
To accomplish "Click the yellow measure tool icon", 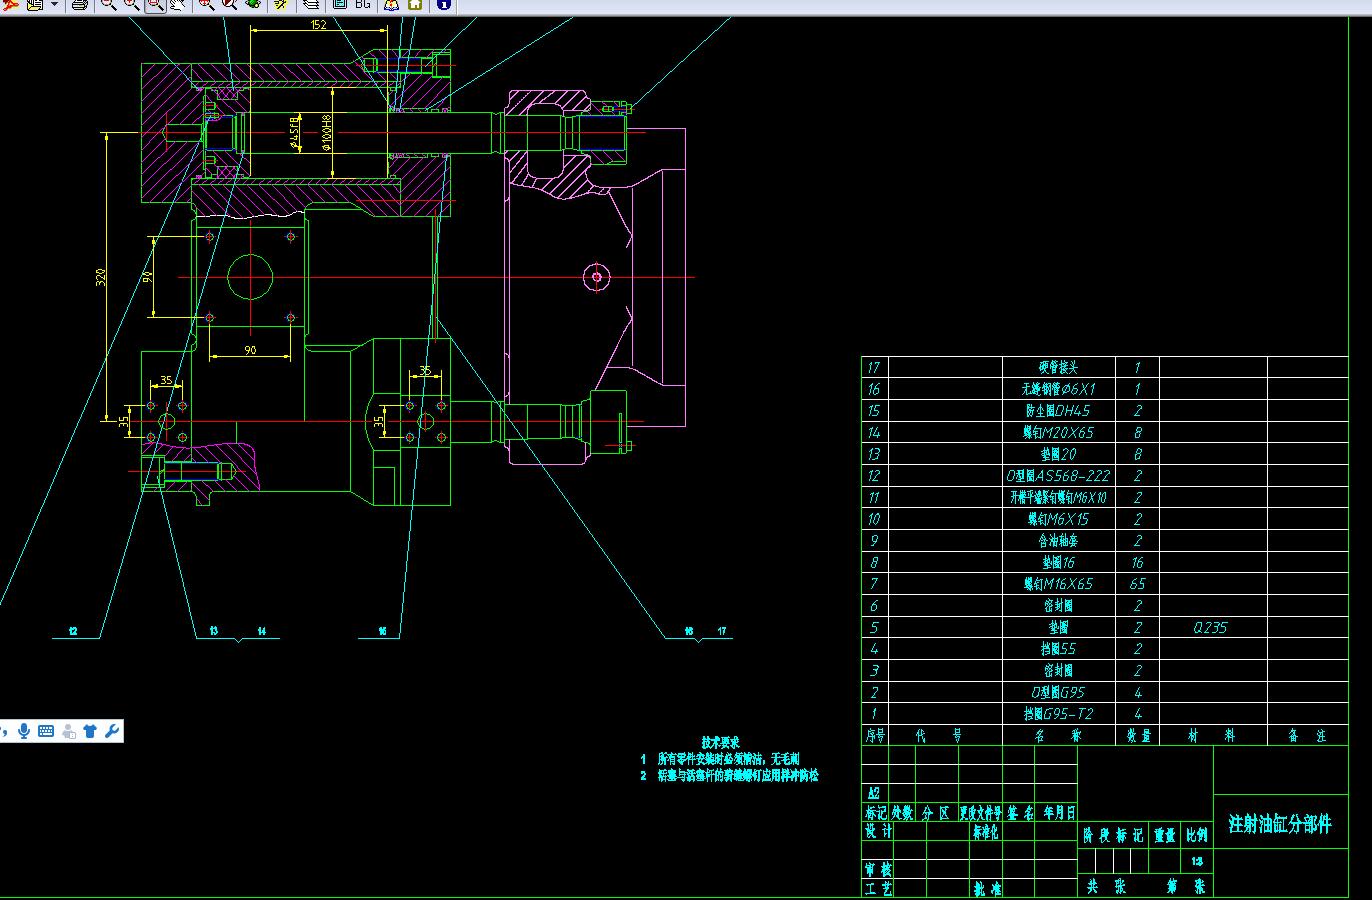I will [x=282, y=4].
